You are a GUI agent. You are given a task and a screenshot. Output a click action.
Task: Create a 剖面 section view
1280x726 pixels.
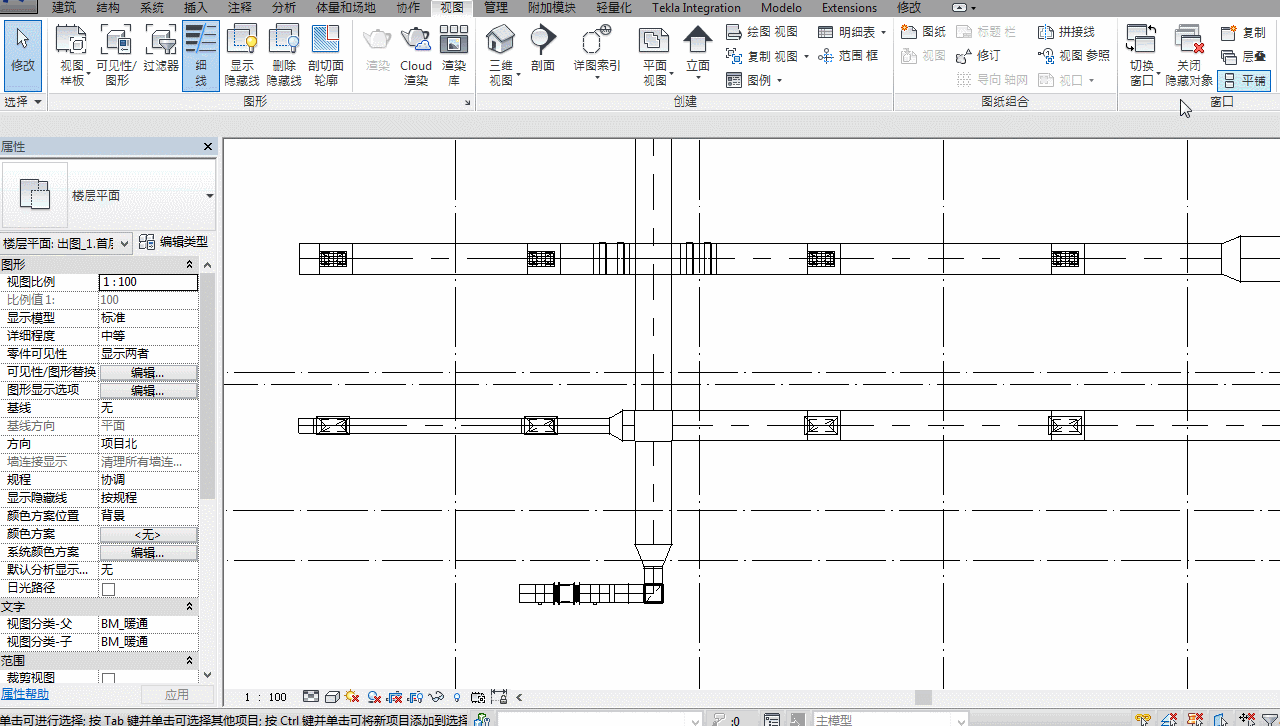pos(543,50)
